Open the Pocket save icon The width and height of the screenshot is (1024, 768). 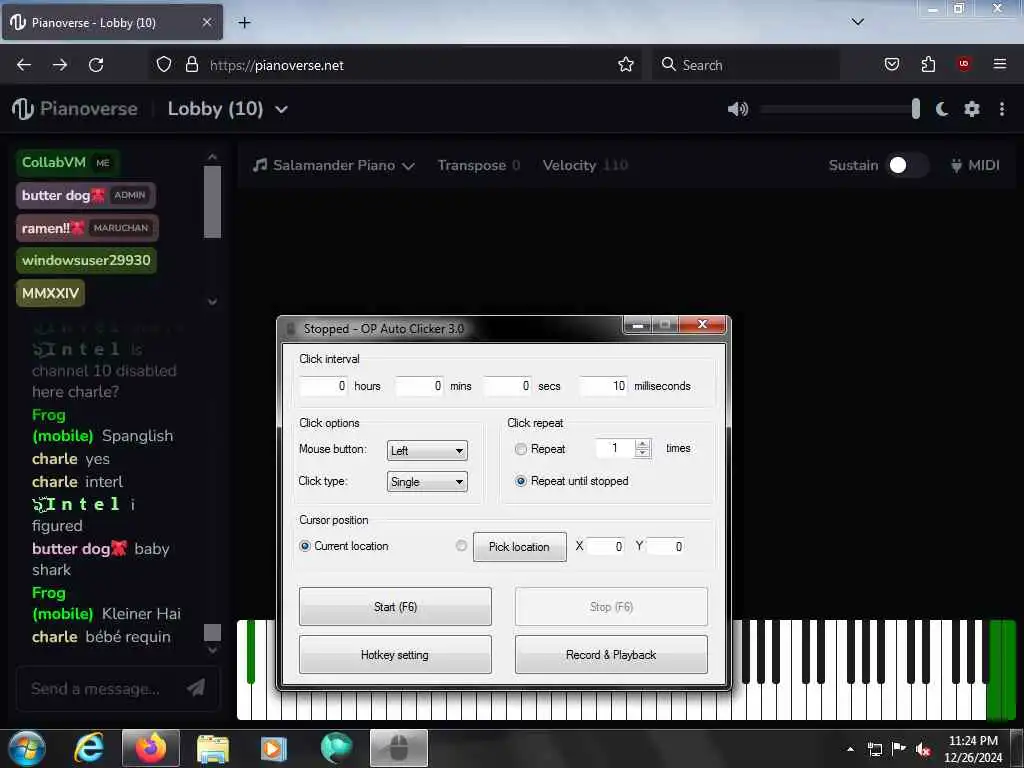pos(891,64)
